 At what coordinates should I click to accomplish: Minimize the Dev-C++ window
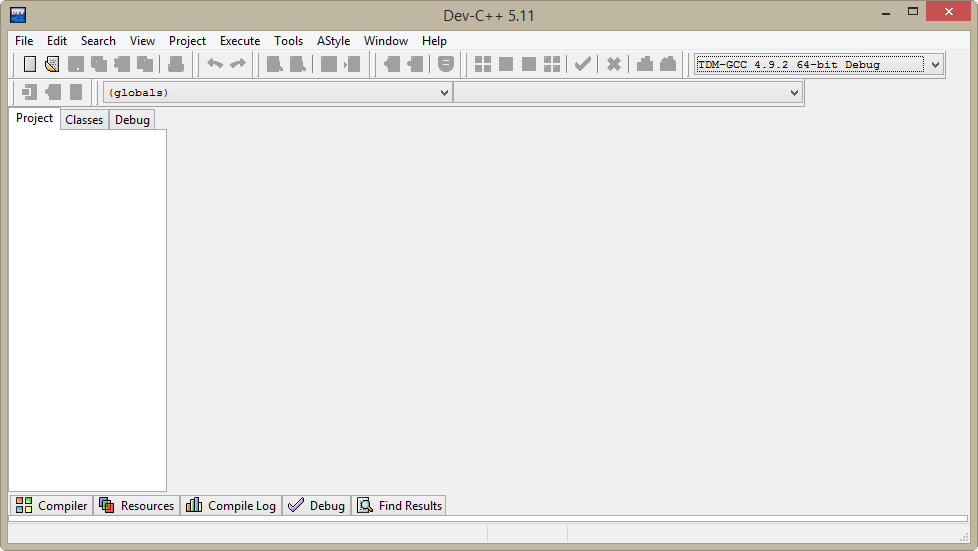tap(886, 12)
